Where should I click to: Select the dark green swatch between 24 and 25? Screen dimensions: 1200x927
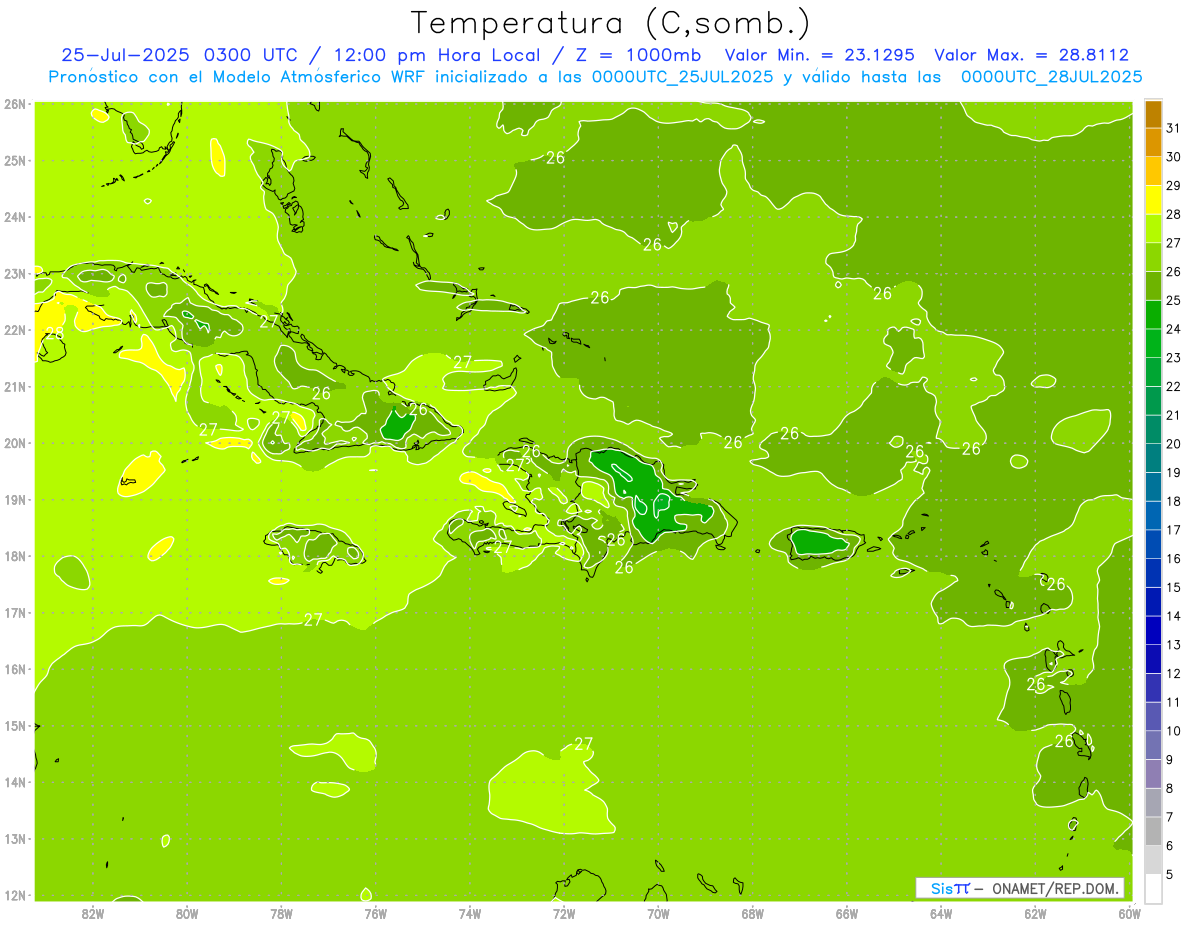click(x=1153, y=315)
